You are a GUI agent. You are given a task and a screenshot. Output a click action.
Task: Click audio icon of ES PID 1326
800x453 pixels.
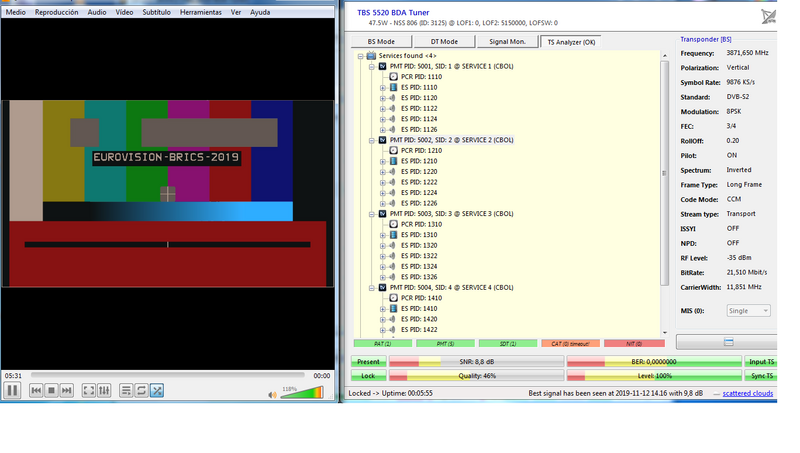point(393,277)
